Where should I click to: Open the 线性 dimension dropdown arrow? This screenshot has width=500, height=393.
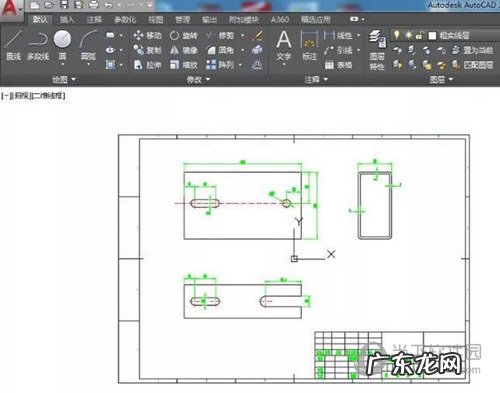[359, 35]
